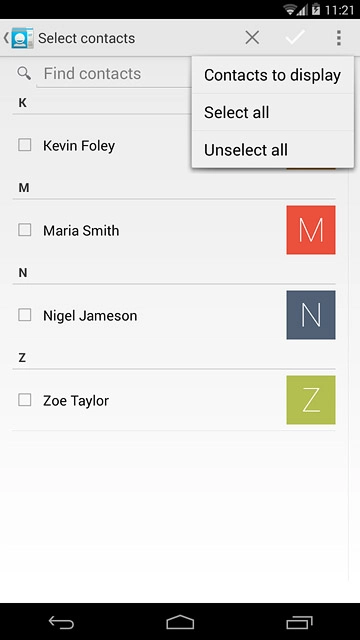Screen dimensions: 360x640
Task: Tap the X cancel icon in action bar
Action: coord(252,38)
